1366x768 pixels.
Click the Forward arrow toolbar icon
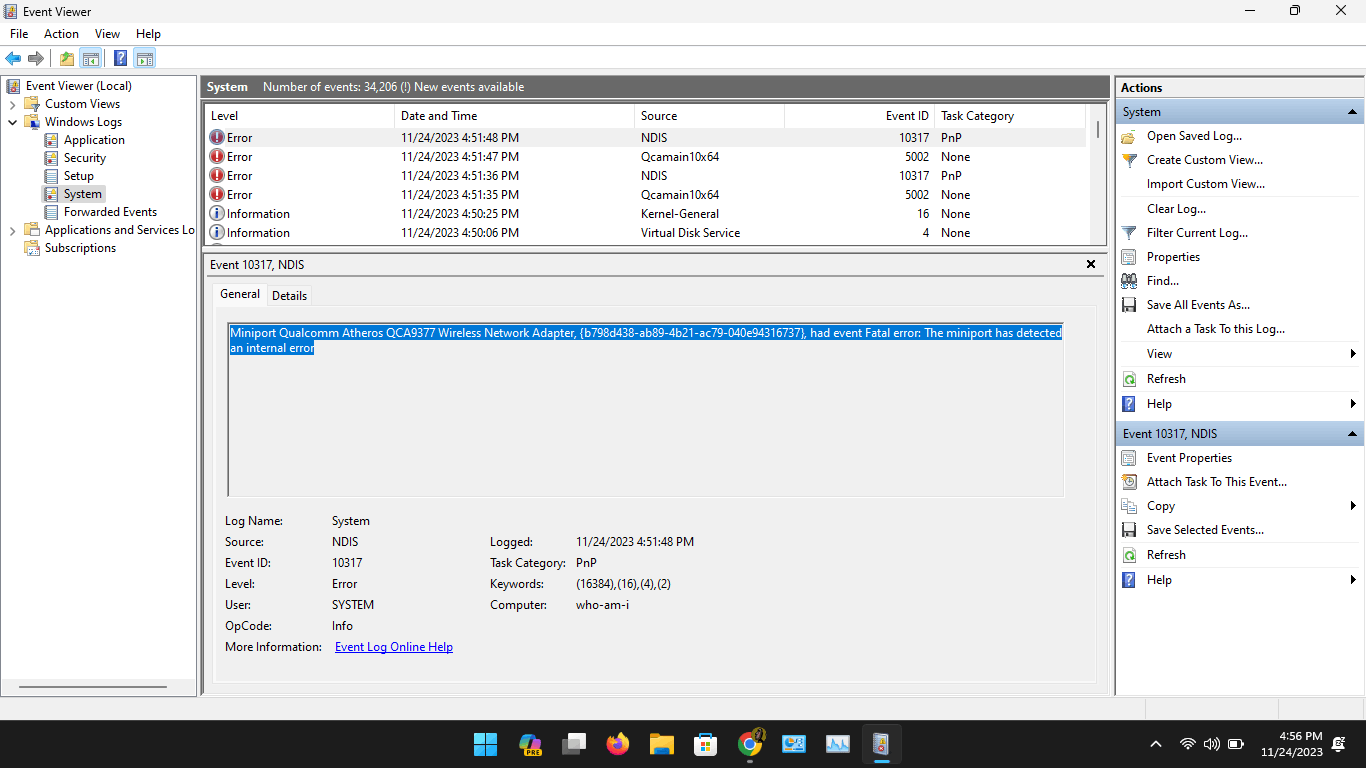coord(36,58)
